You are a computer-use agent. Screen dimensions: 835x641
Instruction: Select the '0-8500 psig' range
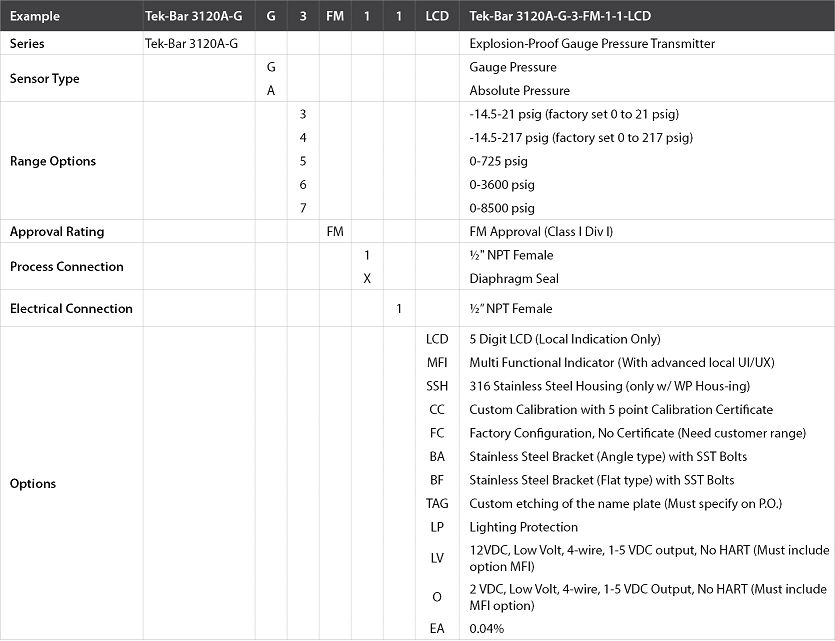502,208
